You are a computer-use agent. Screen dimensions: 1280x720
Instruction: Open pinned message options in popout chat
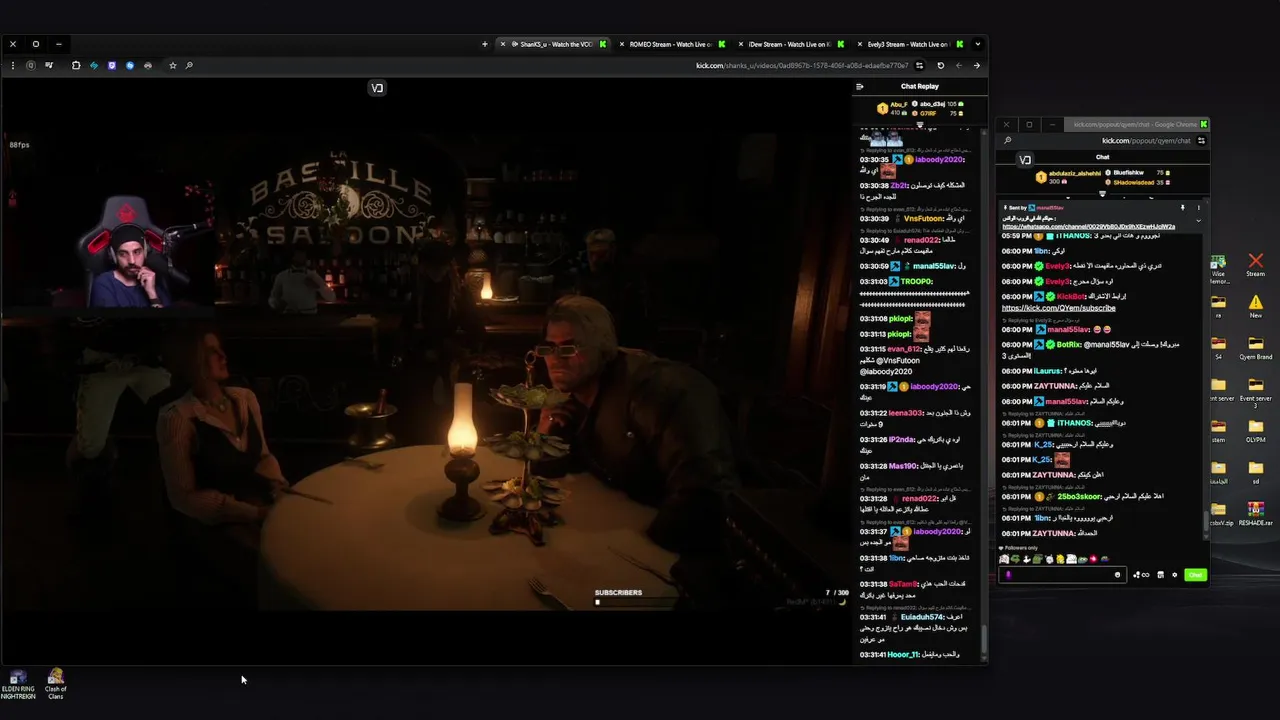coord(1198,208)
